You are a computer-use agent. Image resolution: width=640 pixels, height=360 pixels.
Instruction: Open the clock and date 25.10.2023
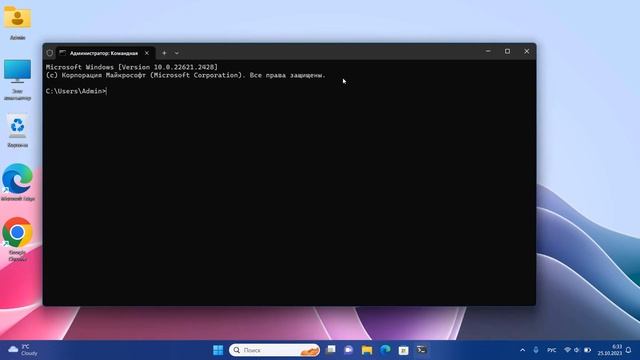(x=610, y=350)
